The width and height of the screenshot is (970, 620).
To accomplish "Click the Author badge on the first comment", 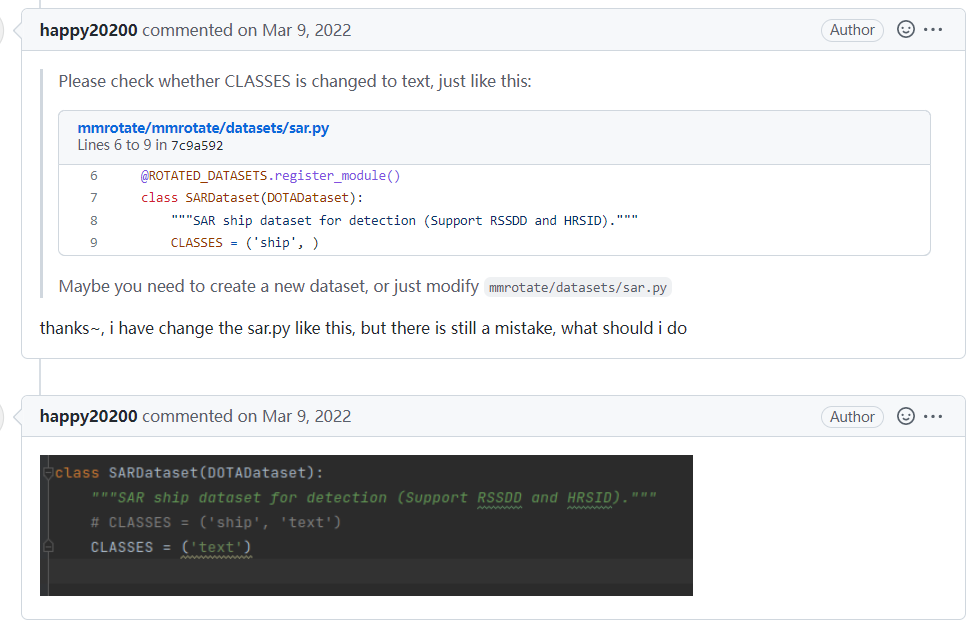I will pyautogui.click(x=852, y=30).
